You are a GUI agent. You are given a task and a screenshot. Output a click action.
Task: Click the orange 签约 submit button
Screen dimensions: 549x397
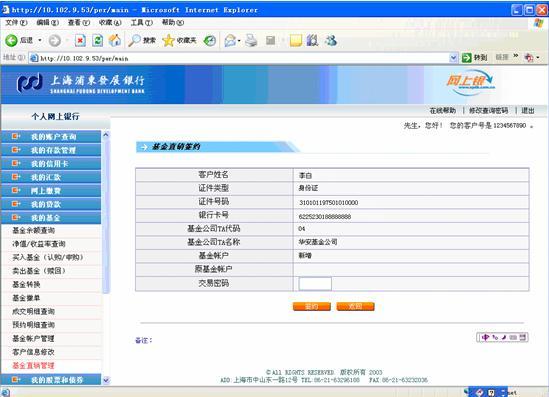[x=312, y=307]
